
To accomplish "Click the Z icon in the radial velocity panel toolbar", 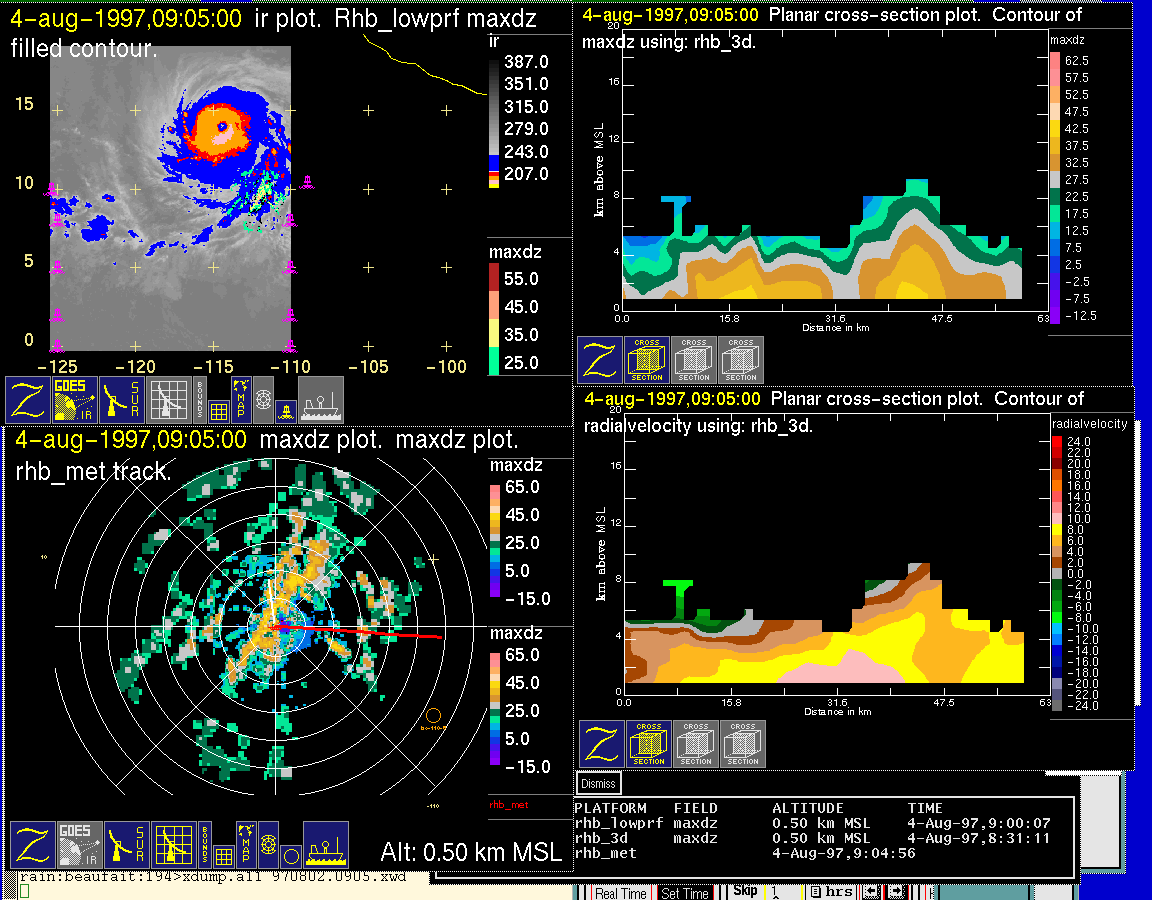I will tap(601, 744).
